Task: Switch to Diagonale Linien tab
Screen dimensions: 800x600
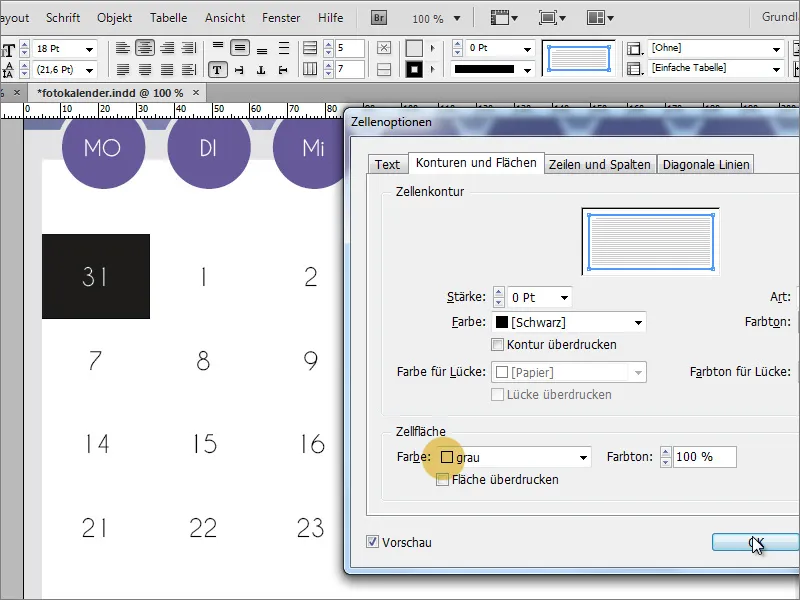Action: coord(706,164)
